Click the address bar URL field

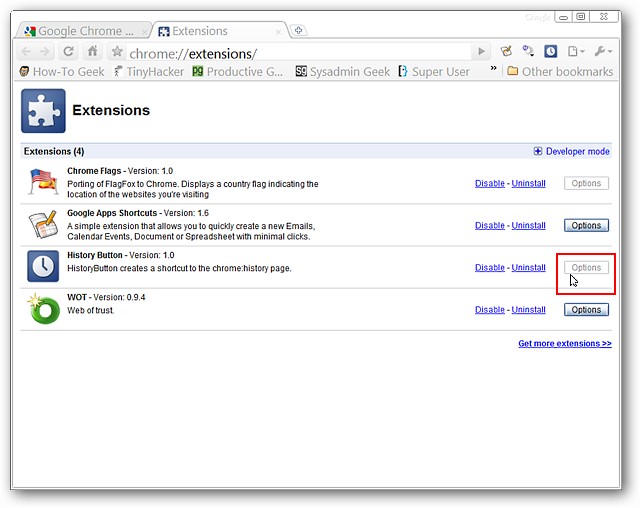(x=299, y=53)
